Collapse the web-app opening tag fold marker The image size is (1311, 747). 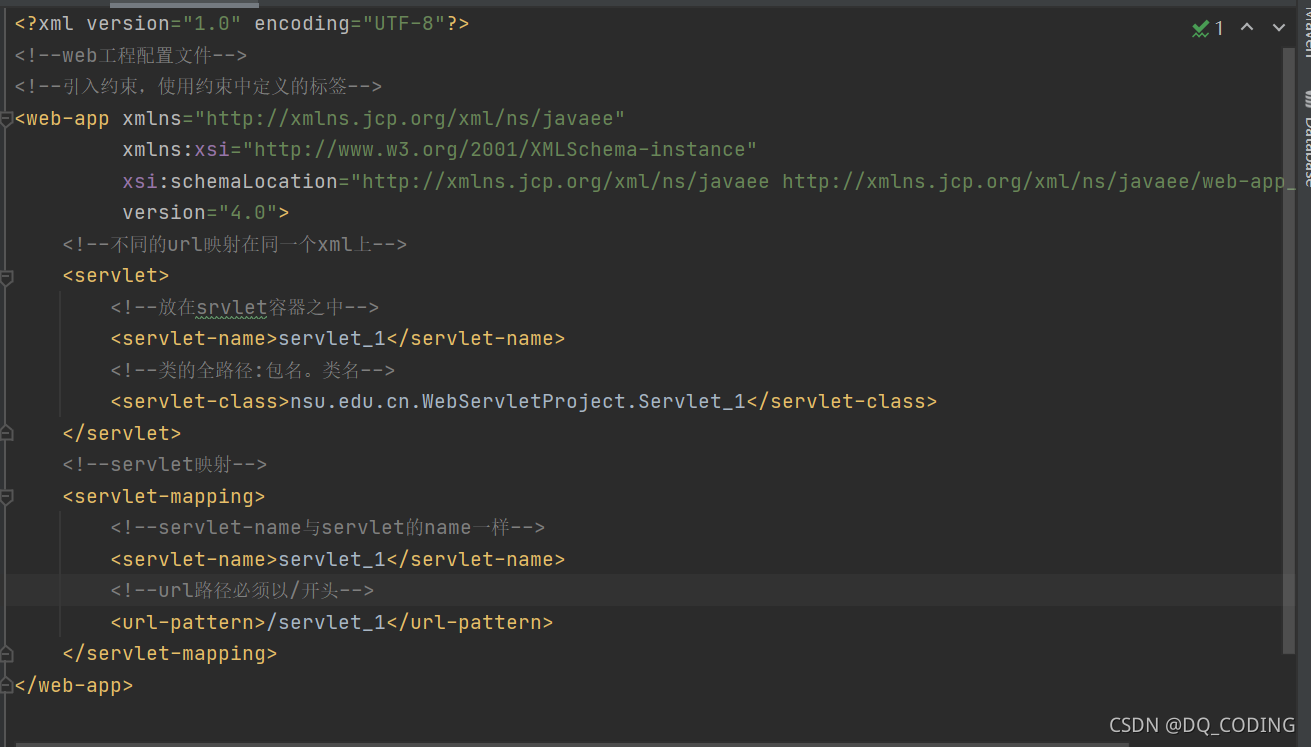pos(6,119)
